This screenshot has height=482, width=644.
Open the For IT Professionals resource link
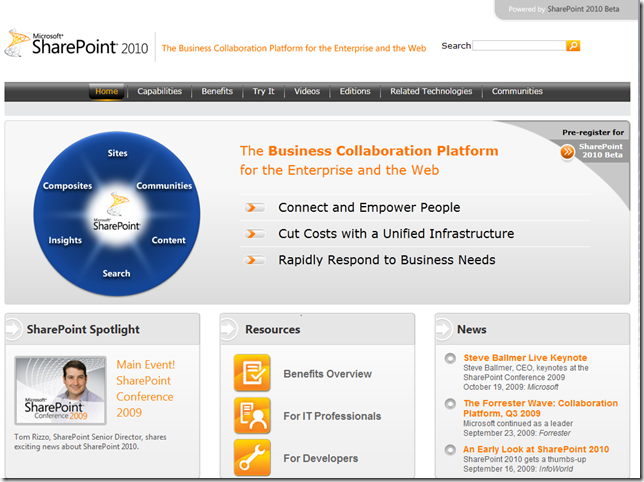click(x=332, y=416)
